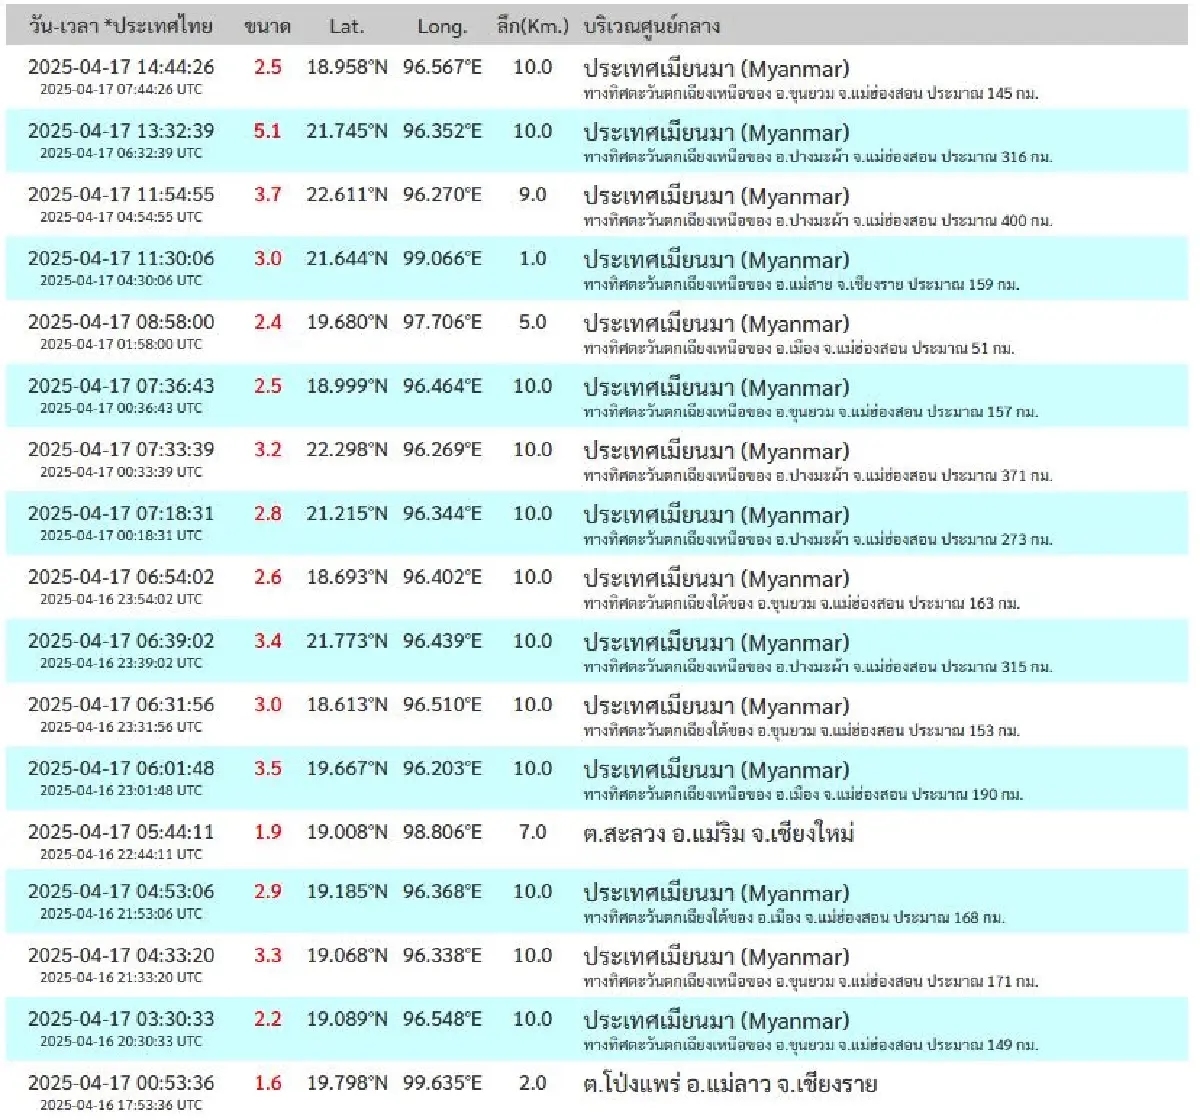
Task: Select the 1.6 magnitude Mae Lao entry
Action: click(x=266, y=1081)
